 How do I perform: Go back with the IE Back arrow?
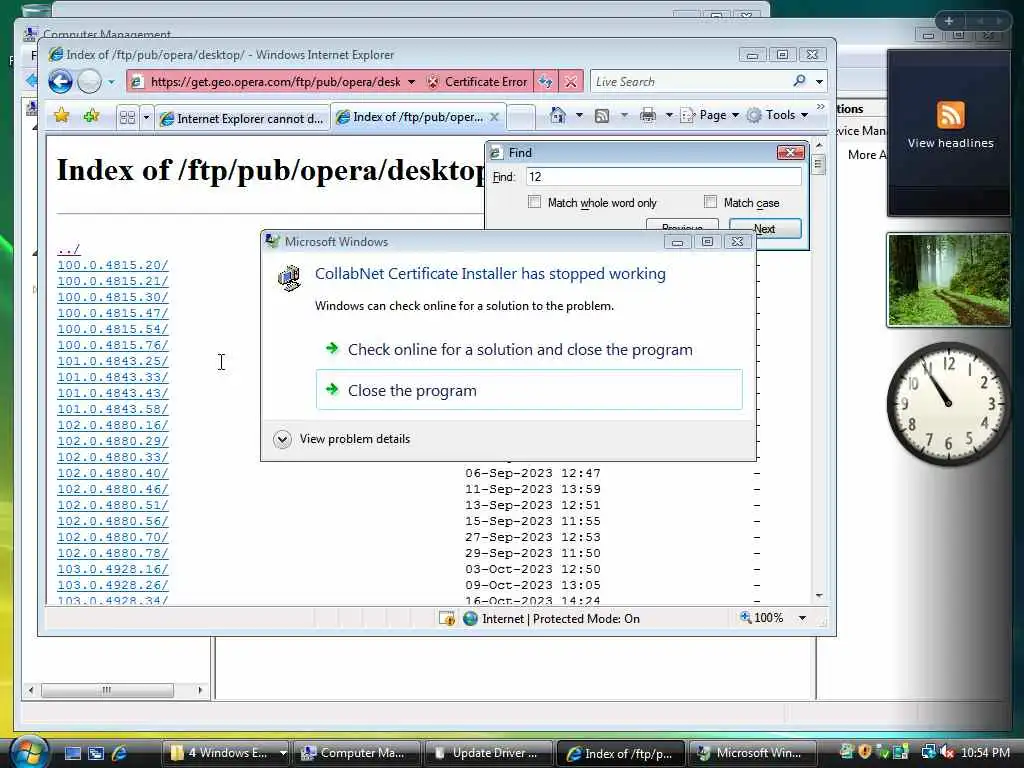point(61,82)
